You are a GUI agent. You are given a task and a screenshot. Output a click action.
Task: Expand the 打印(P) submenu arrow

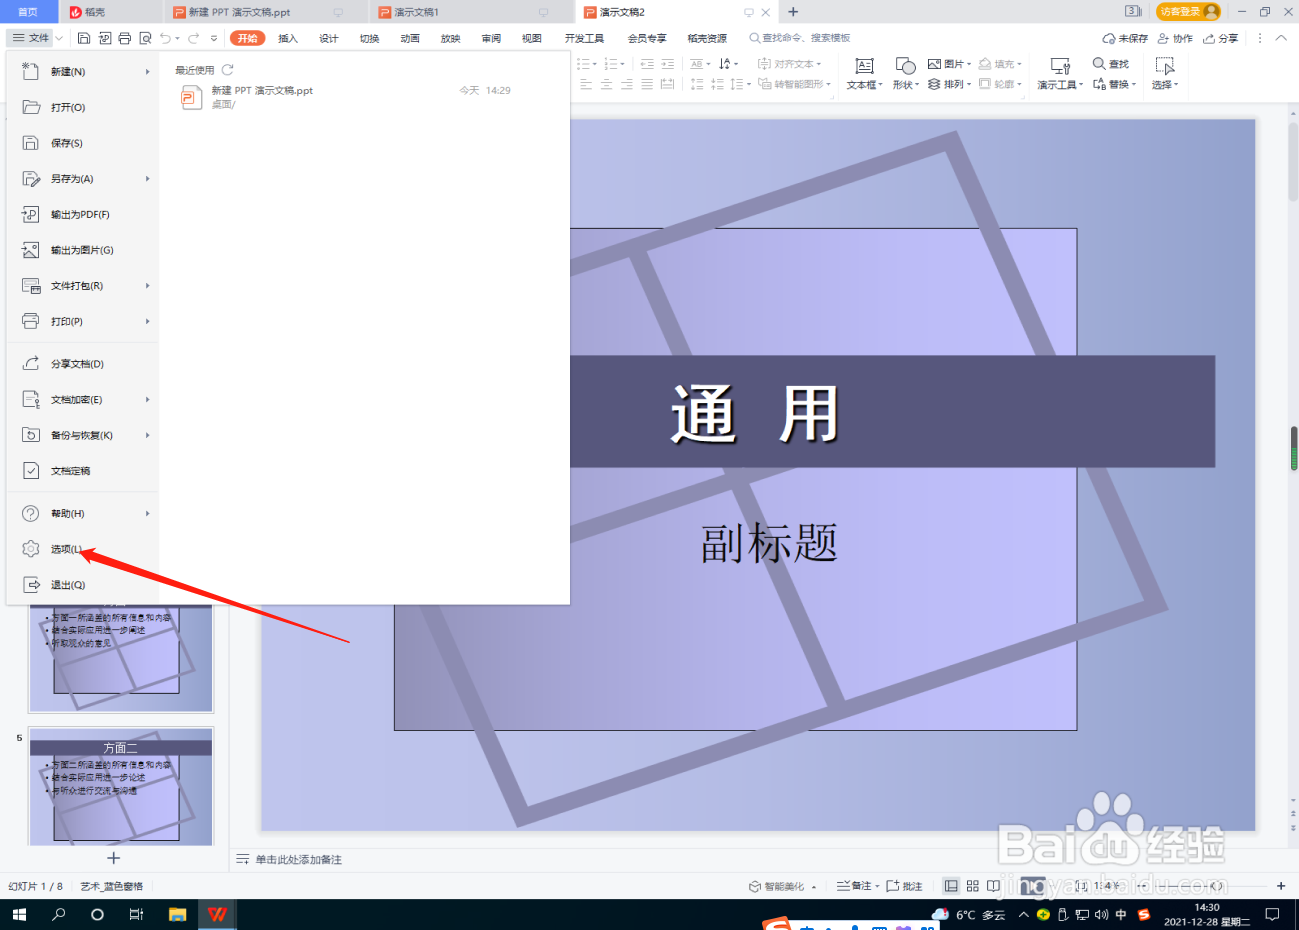coord(147,322)
